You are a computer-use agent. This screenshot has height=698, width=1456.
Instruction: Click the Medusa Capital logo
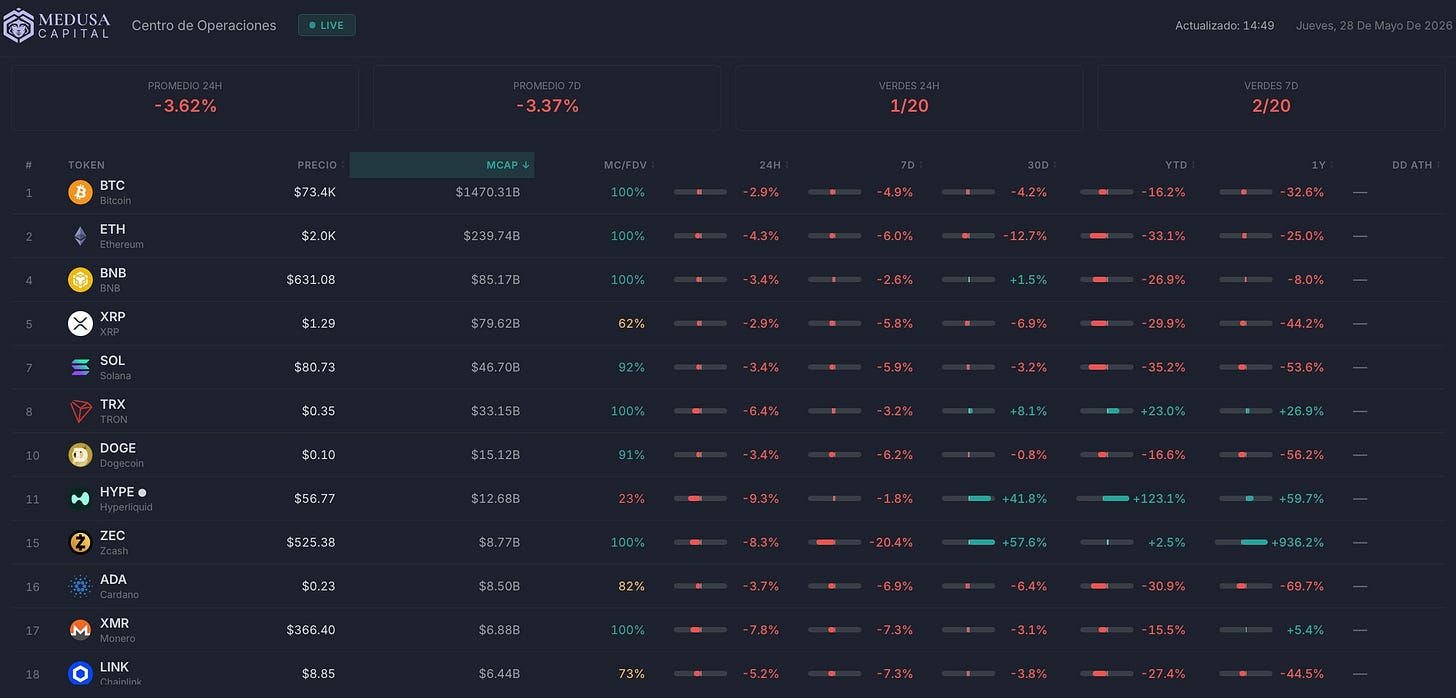(58, 25)
